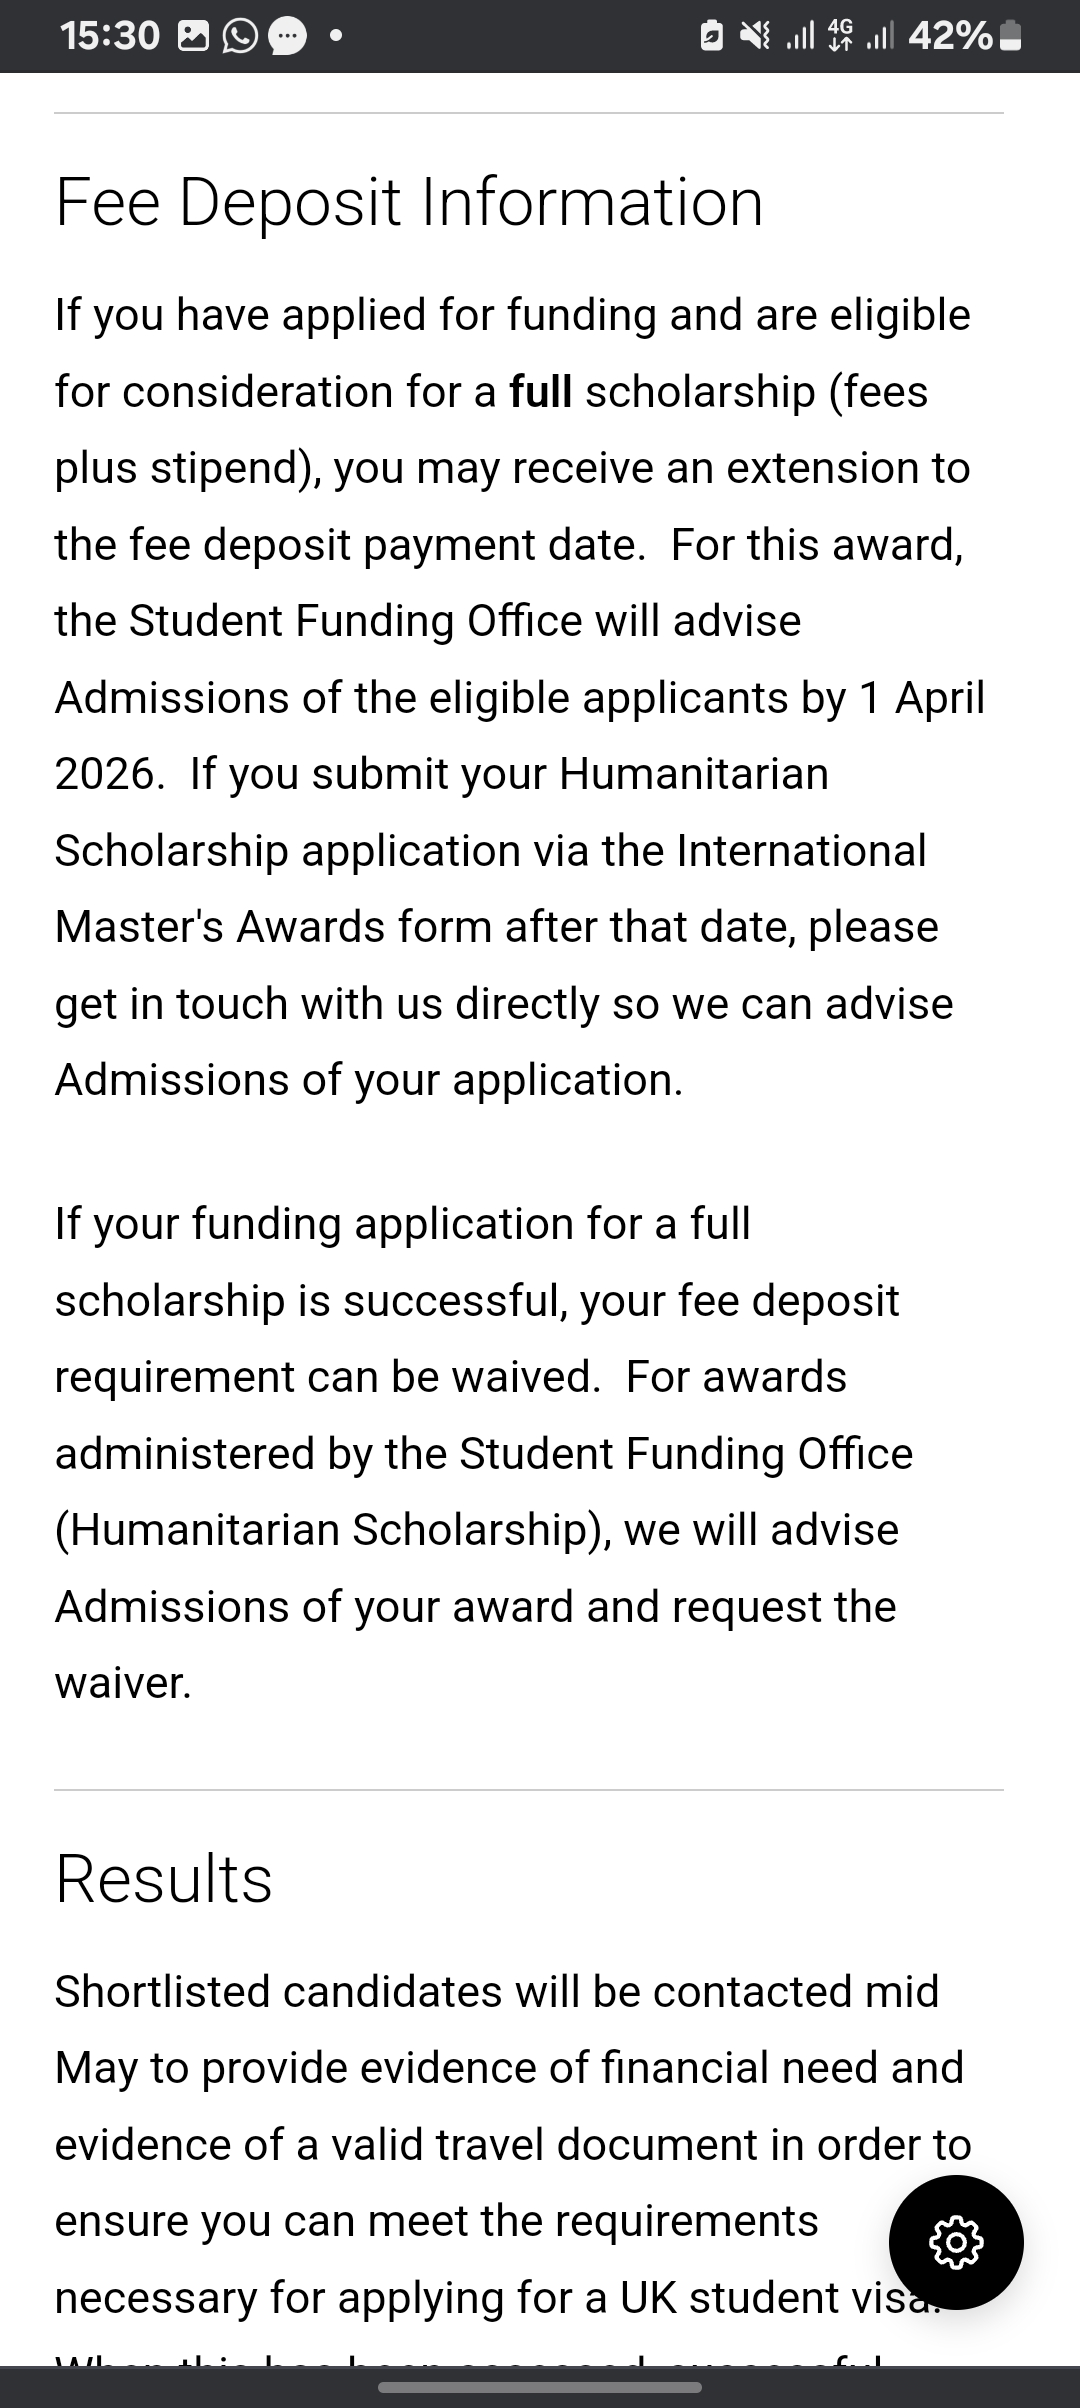1080x2408 pixels.
Task: Click the "International" text in the paragraph
Action: point(801,851)
